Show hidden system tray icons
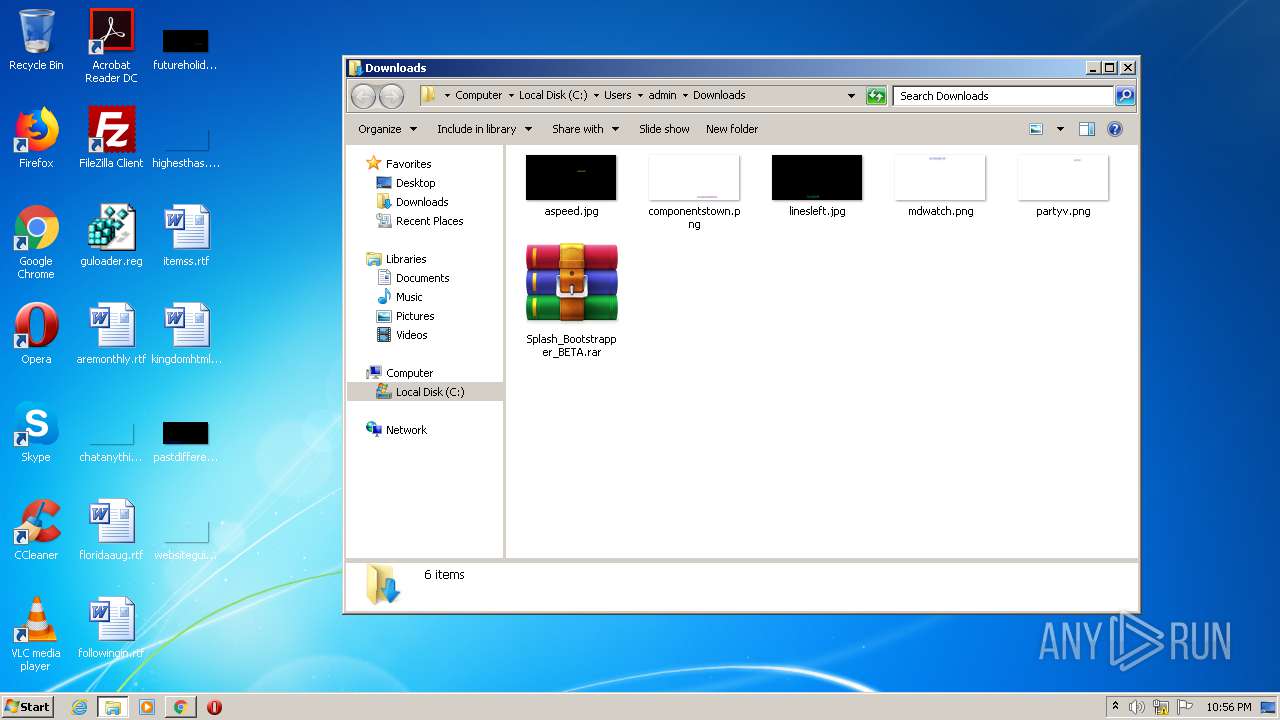The width and height of the screenshot is (1280, 720). coord(1115,707)
